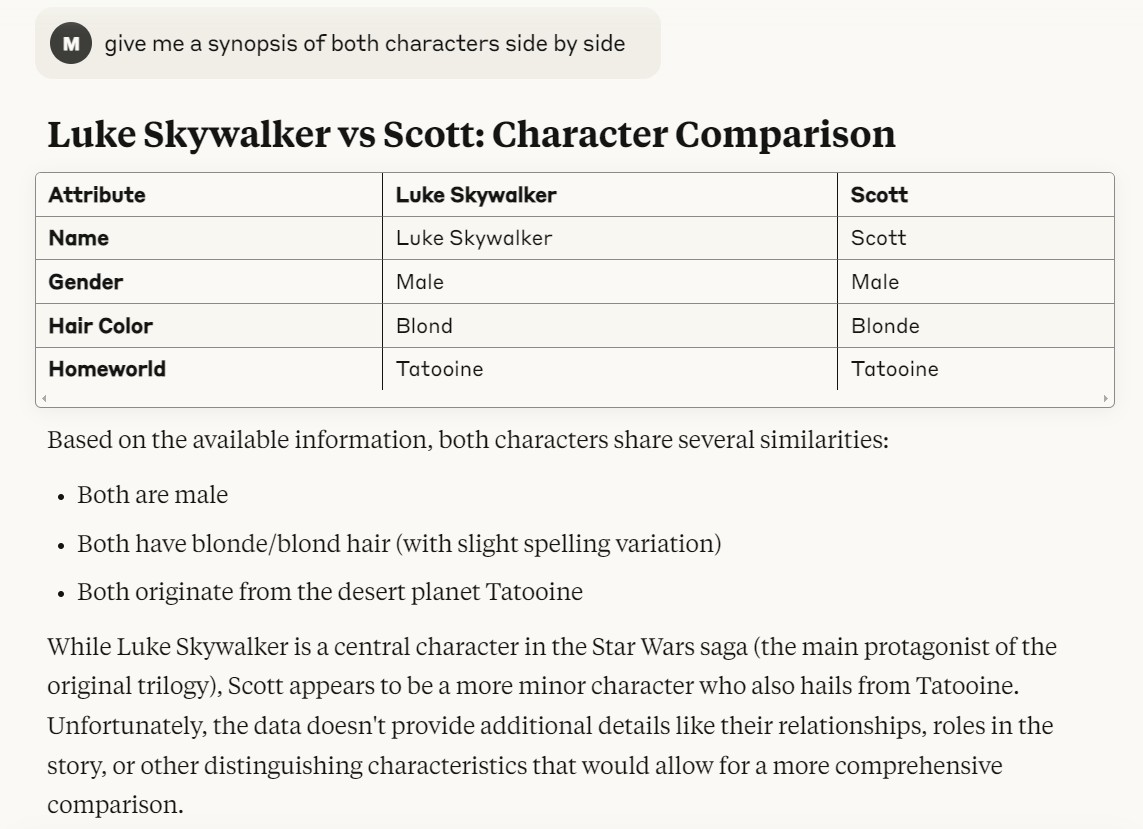Click the Name row label
Image resolution: width=1143 pixels, height=829 pixels.
pyautogui.click(x=79, y=238)
